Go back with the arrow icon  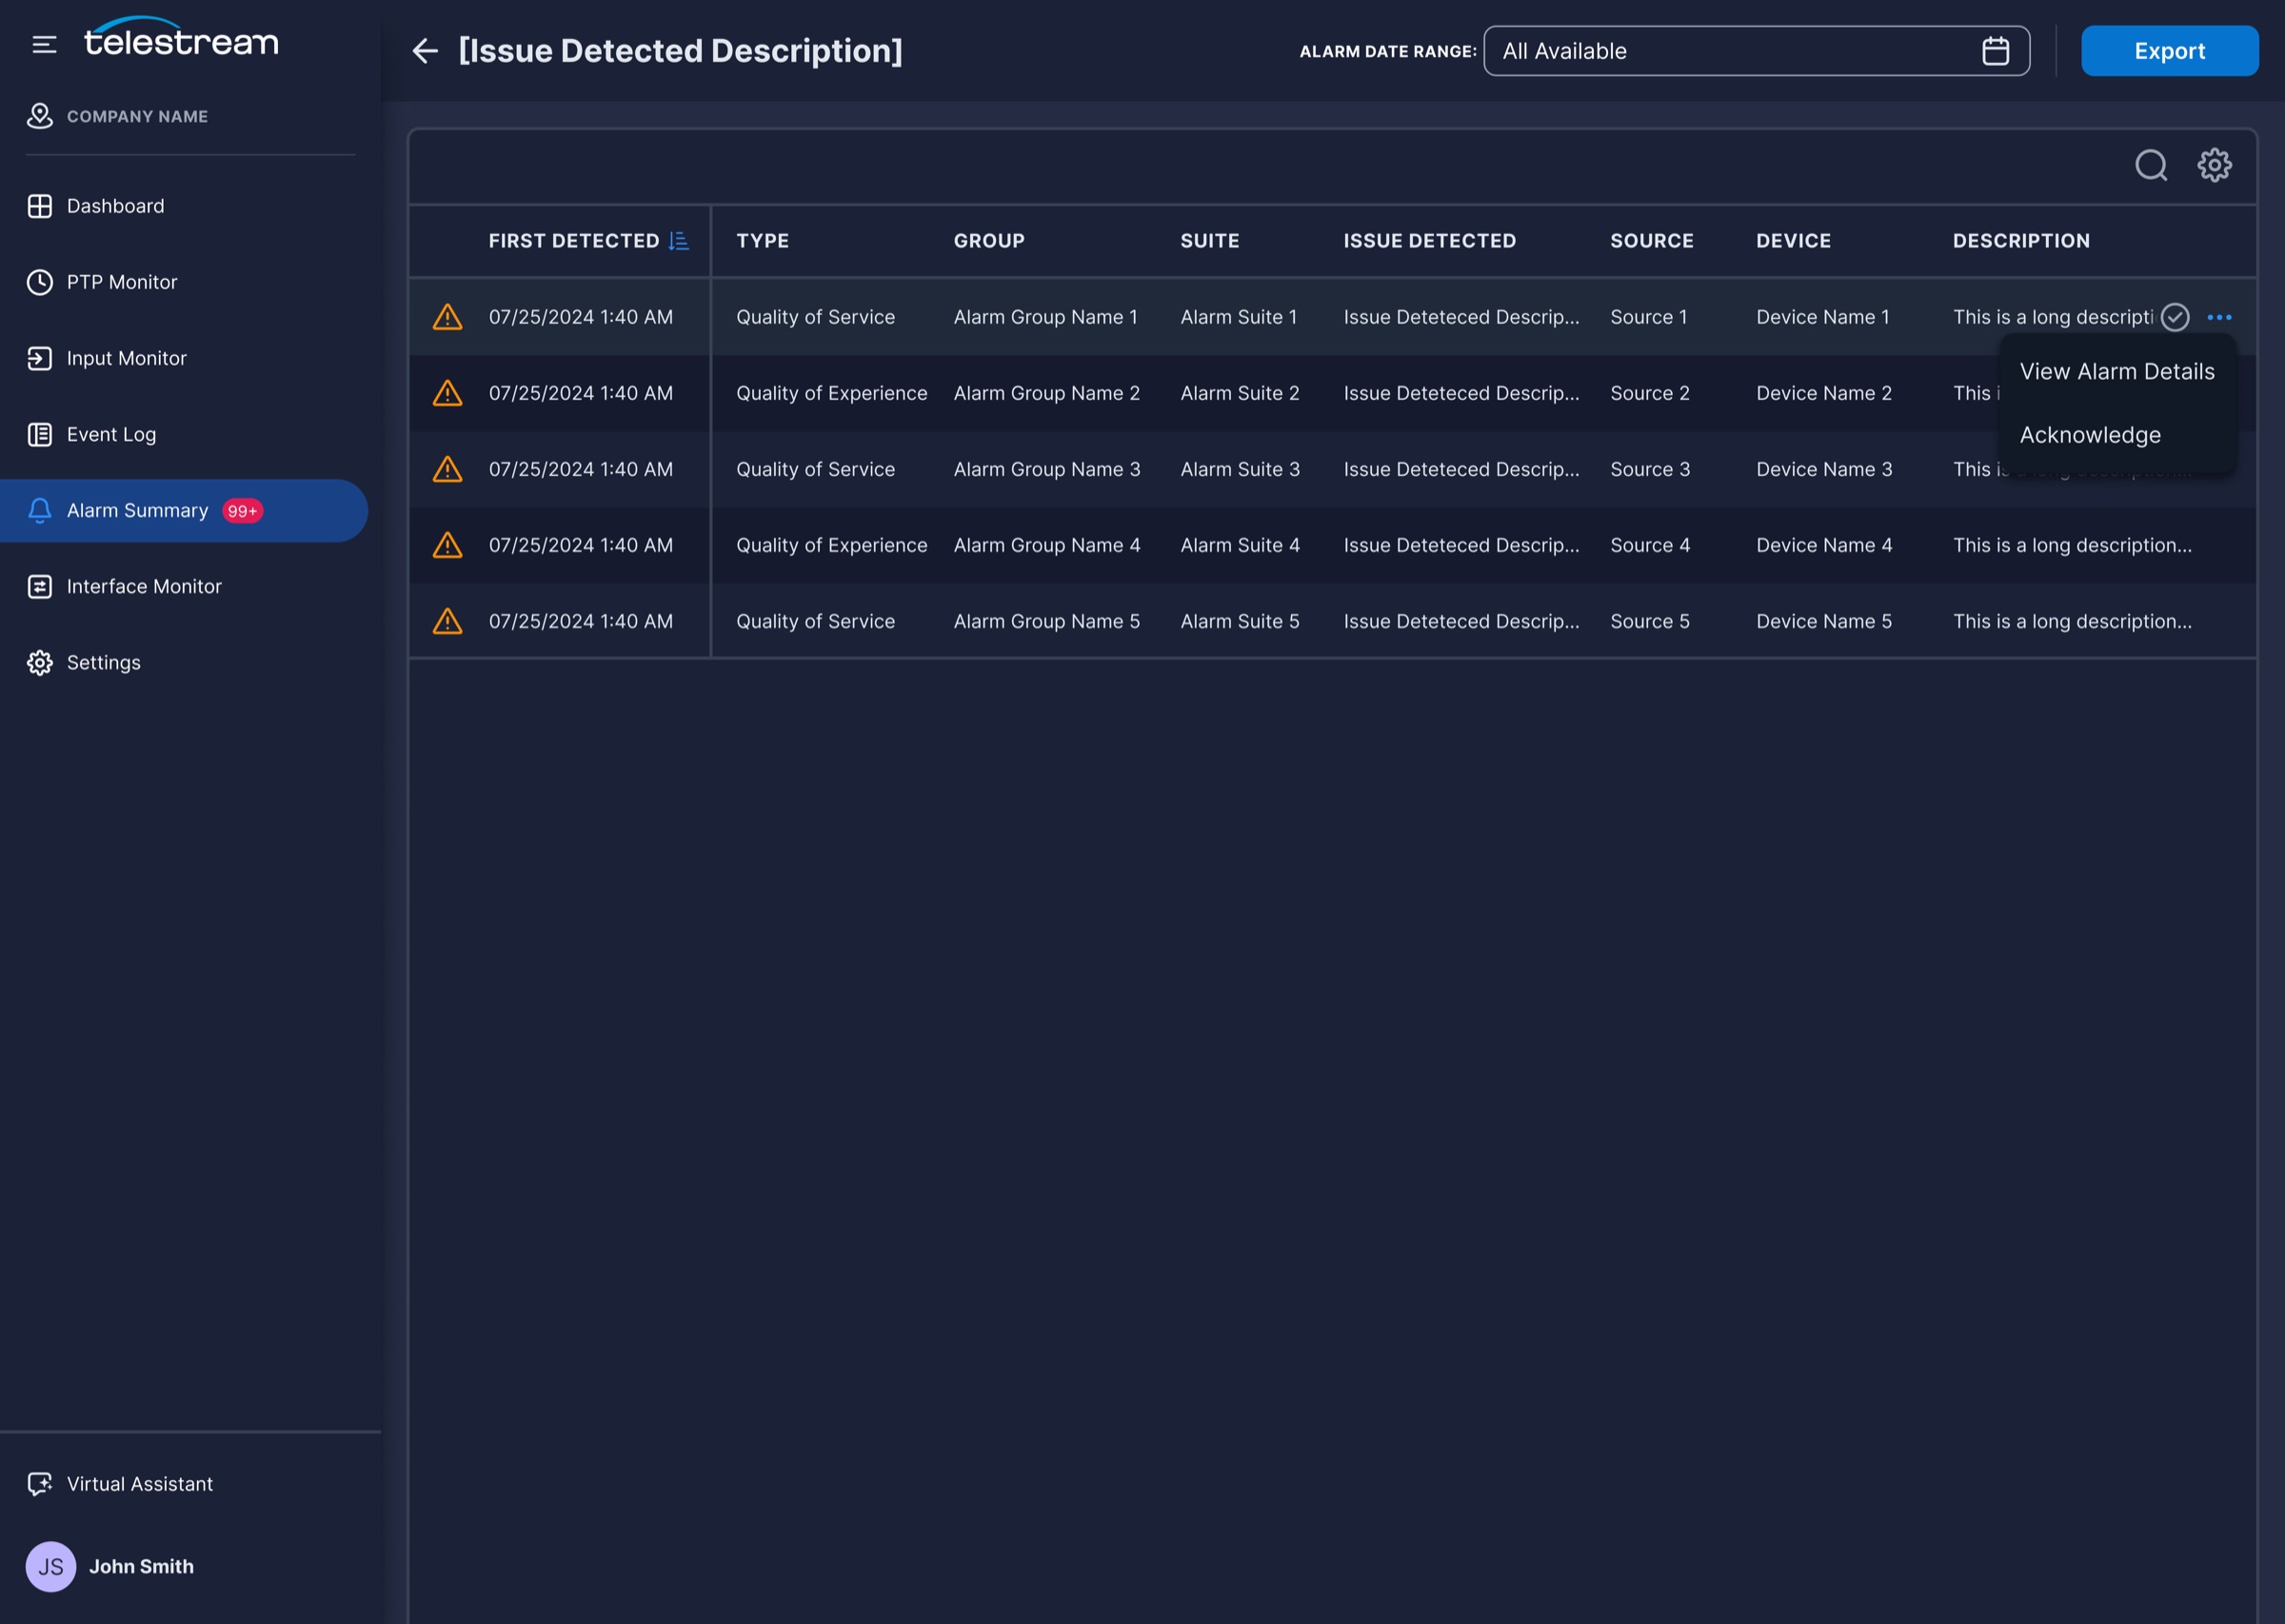point(425,51)
